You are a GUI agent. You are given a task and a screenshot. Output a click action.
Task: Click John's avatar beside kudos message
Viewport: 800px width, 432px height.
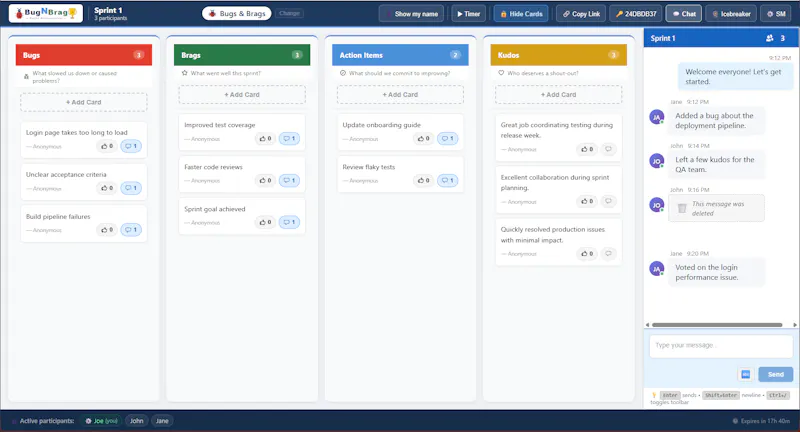click(657, 161)
